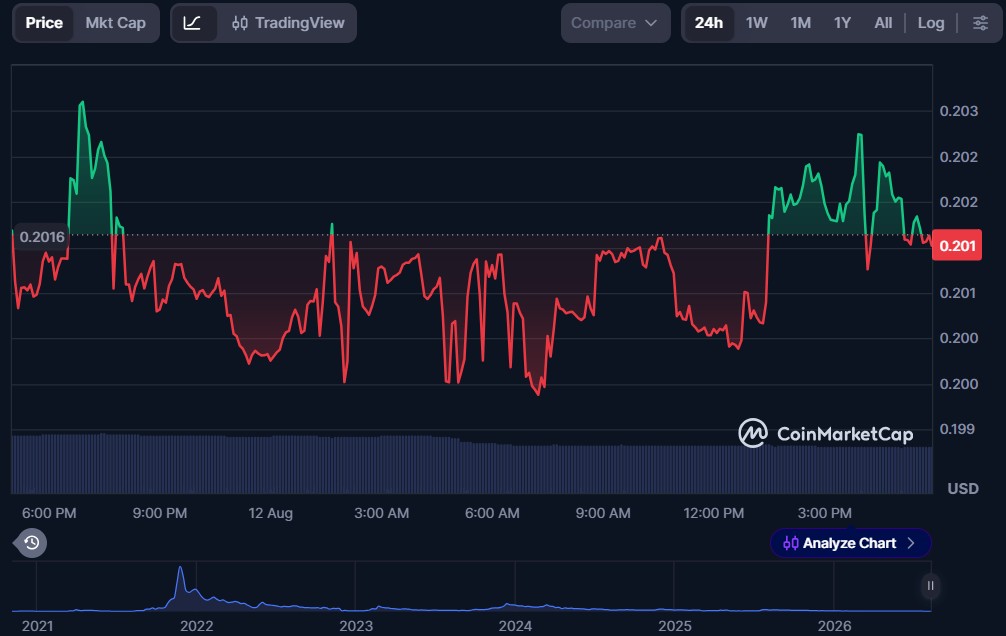
Task: Click the 9:00 PM time axis label
Action: click(x=160, y=513)
